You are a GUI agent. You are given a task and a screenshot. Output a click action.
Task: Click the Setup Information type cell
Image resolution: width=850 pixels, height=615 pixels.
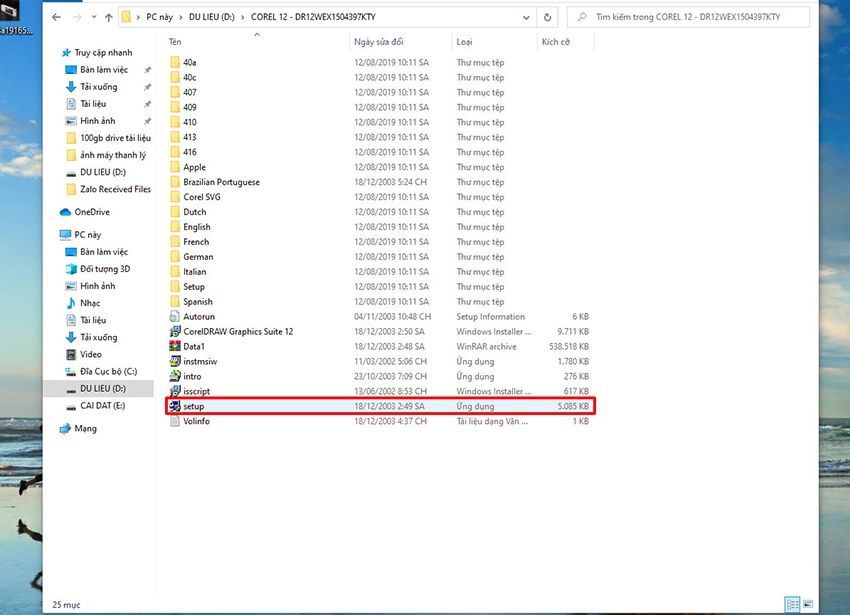coord(491,316)
